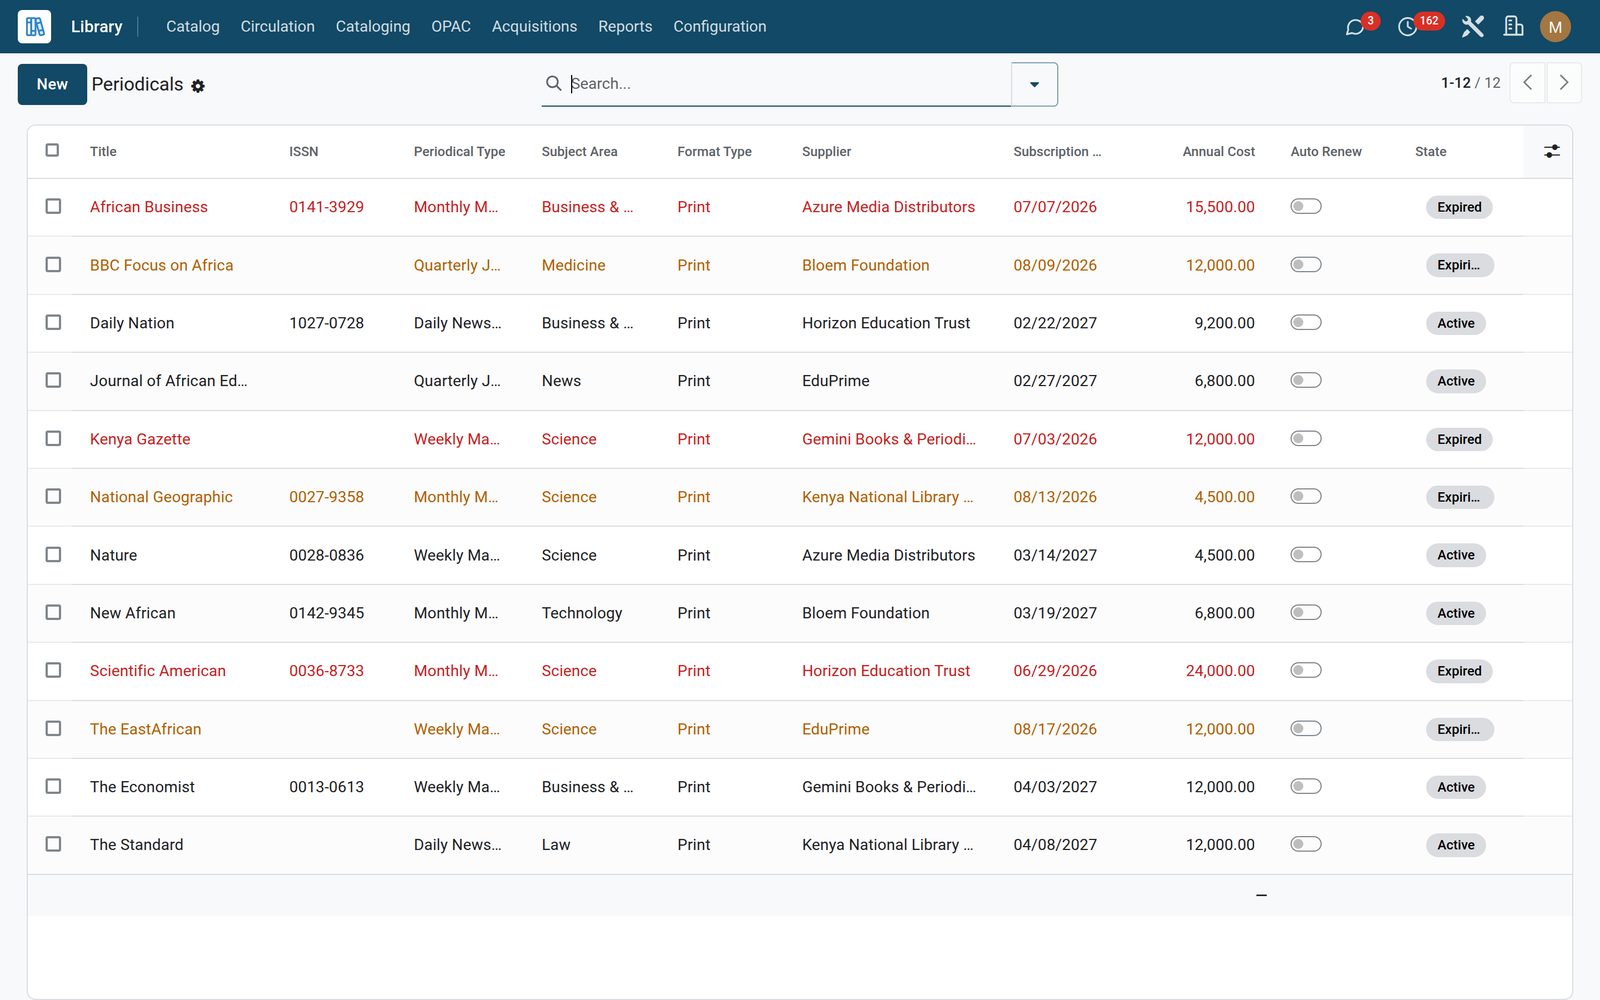This screenshot has height=1000, width=1600.
Task: Open the Reports menu
Action: [625, 27]
